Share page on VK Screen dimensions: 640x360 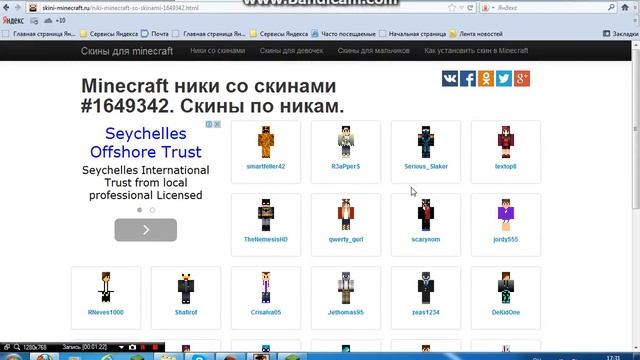(x=450, y=78)
